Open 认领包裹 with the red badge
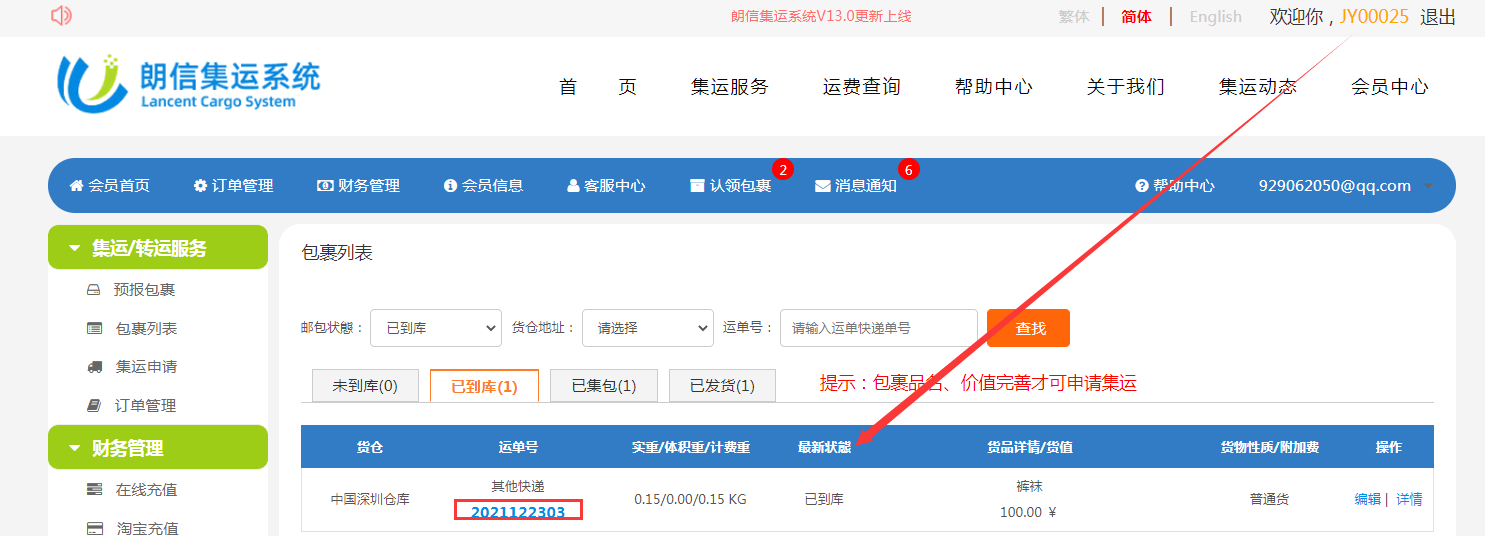 [731, 186]
